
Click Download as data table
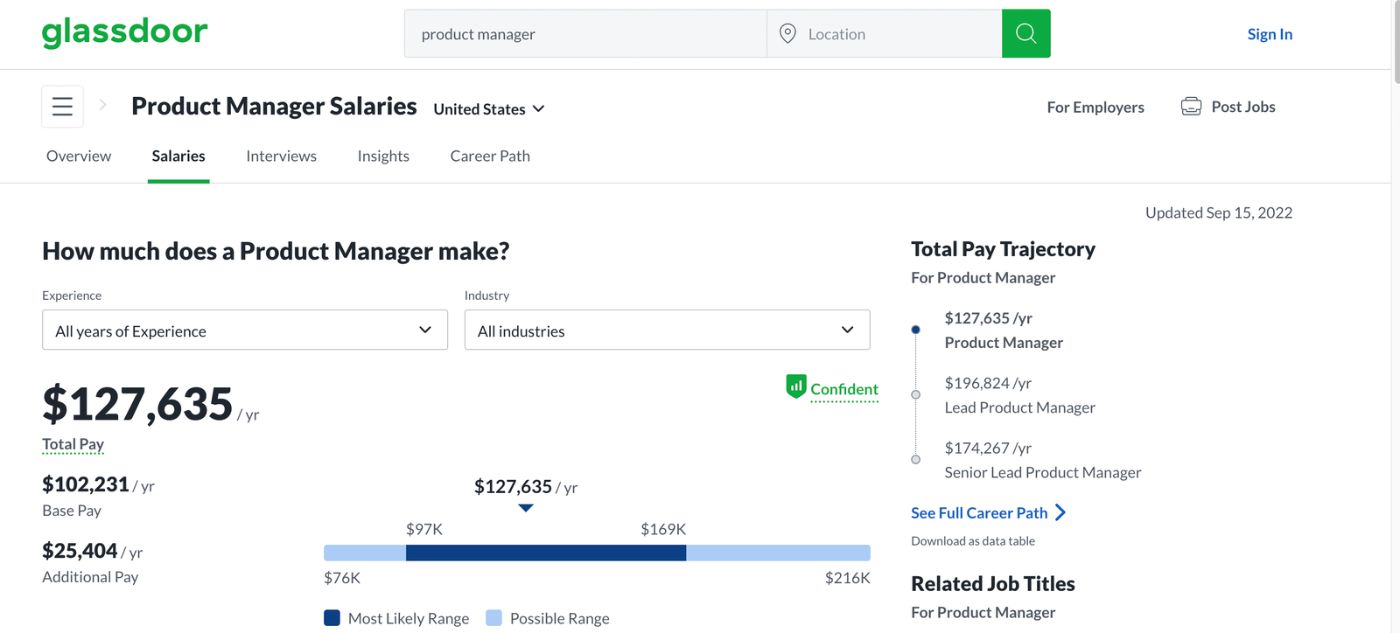tap(973, 540)
